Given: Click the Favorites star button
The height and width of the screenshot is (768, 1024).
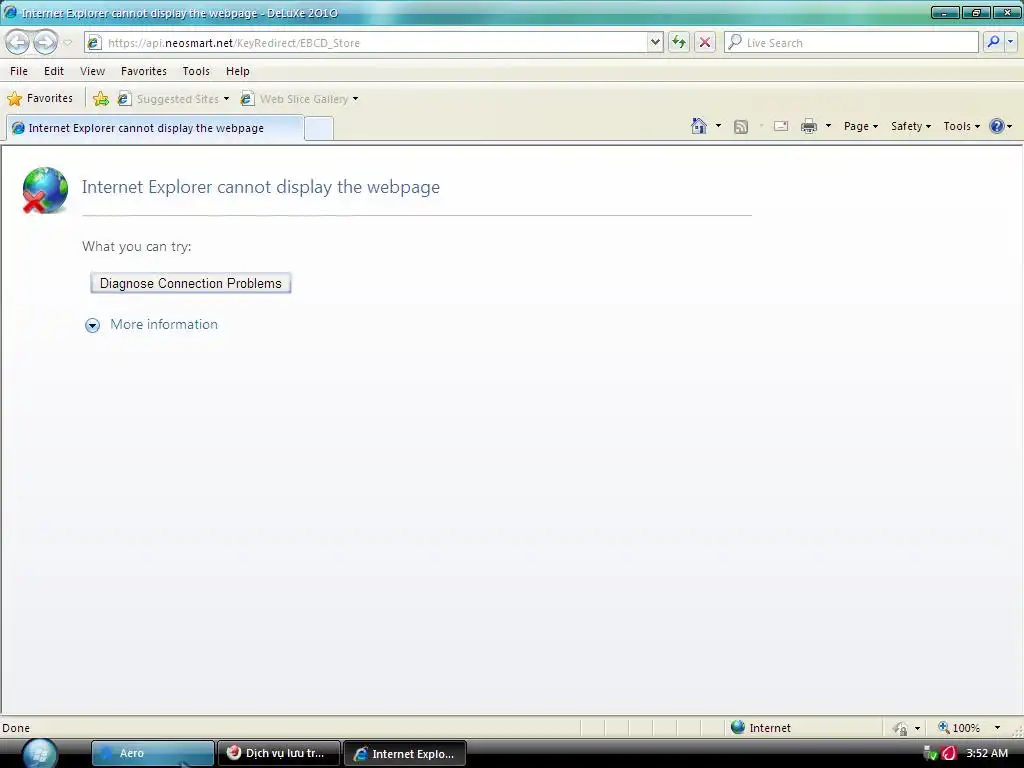Looking at the screenshot, I should coord(40,99).
